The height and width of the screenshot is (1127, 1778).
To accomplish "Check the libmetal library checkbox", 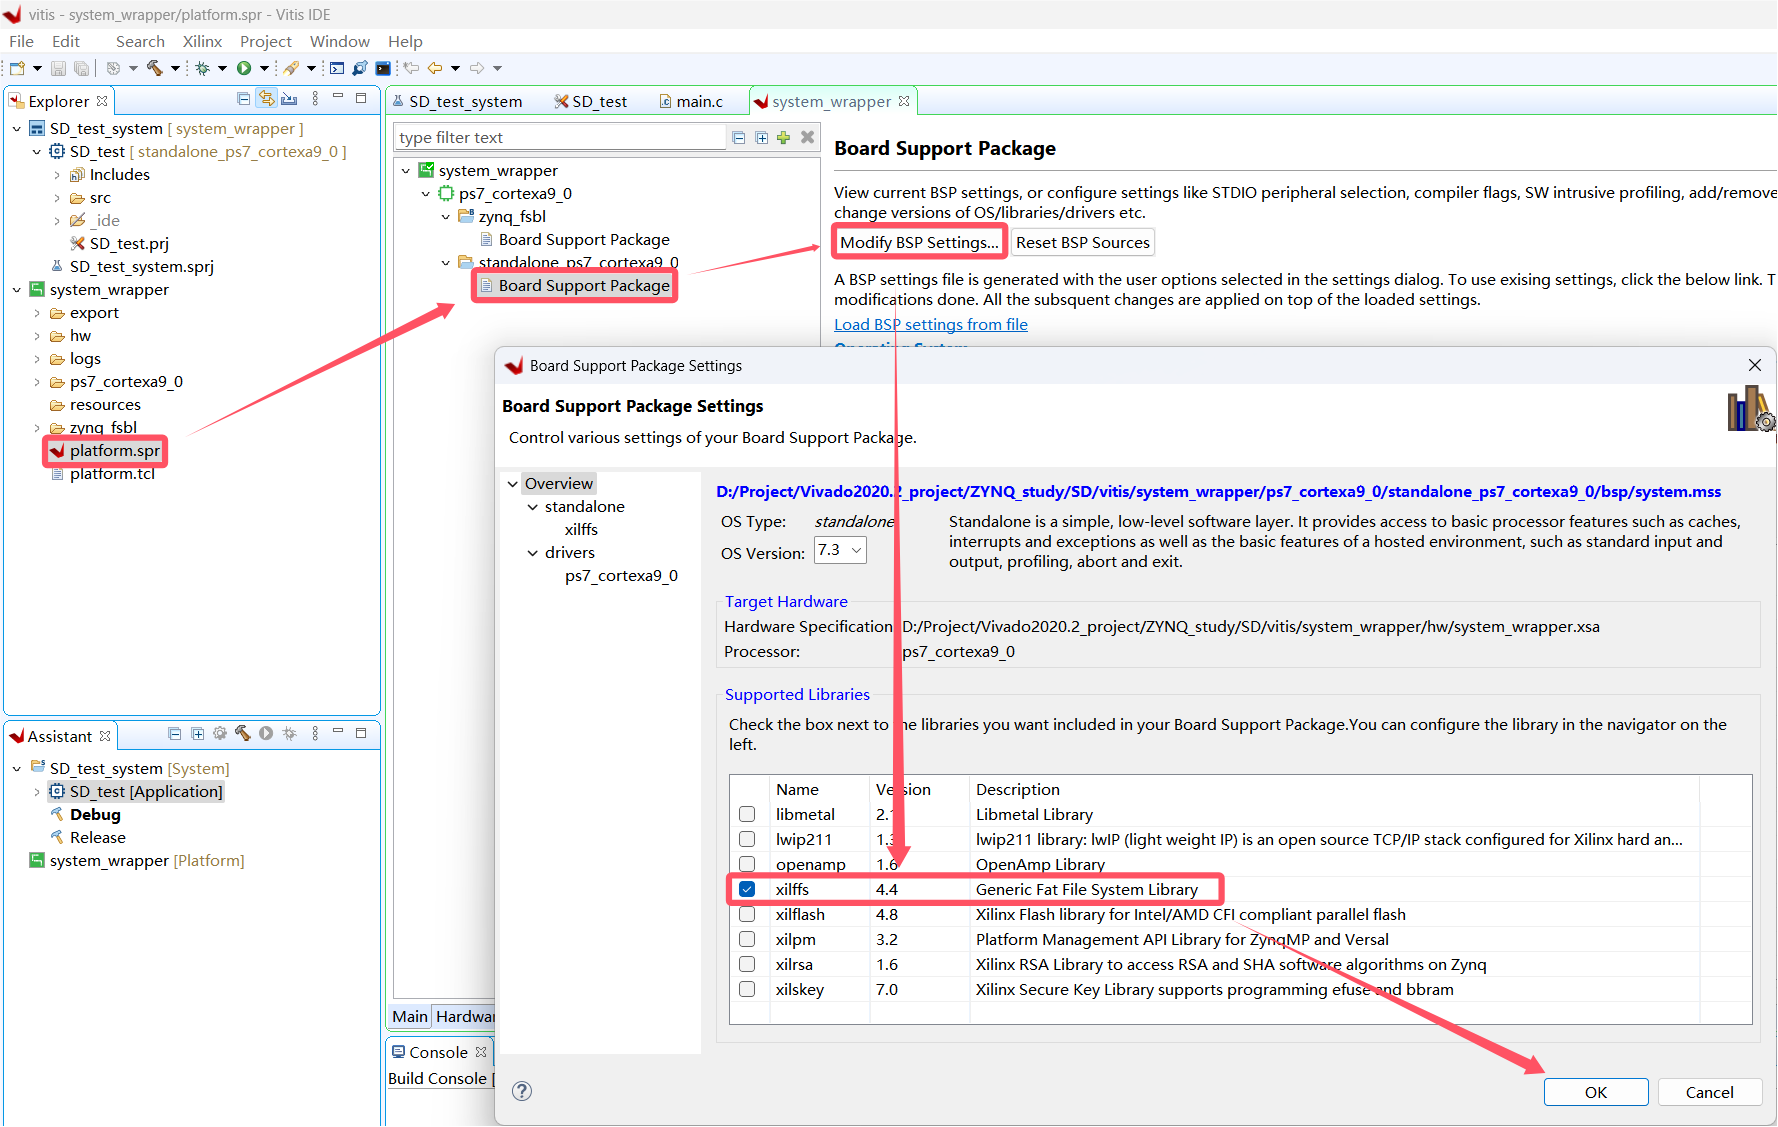I will tap(747, 814).
